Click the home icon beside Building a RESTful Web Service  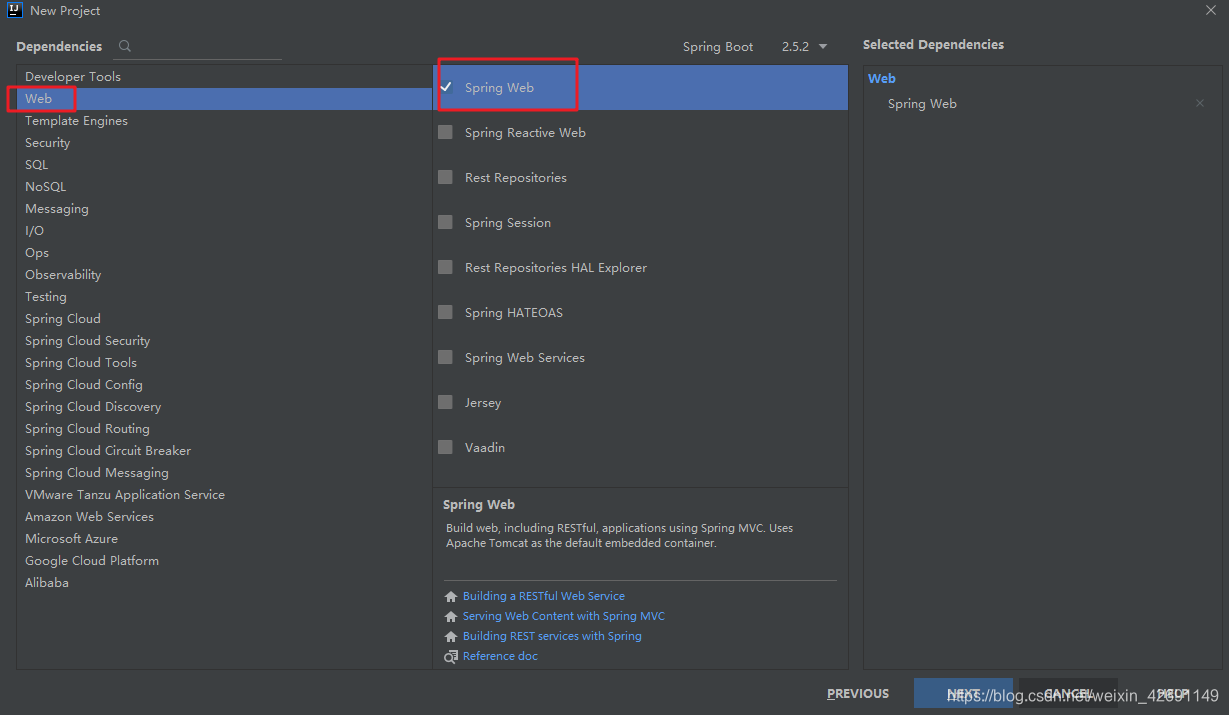tap(451, 597)
